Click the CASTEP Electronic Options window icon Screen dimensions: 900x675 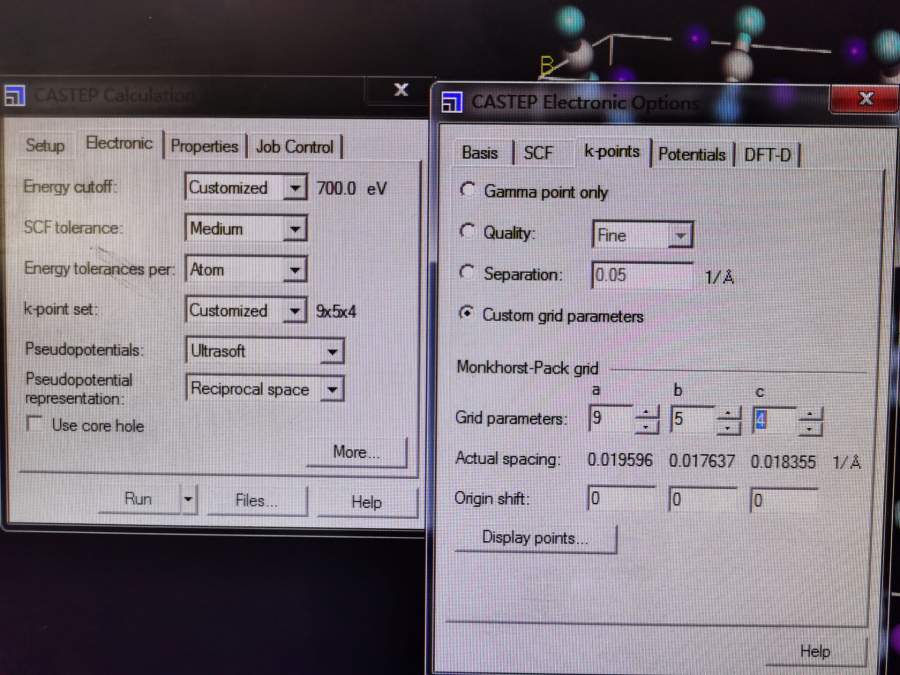click(x=452, y=103)
